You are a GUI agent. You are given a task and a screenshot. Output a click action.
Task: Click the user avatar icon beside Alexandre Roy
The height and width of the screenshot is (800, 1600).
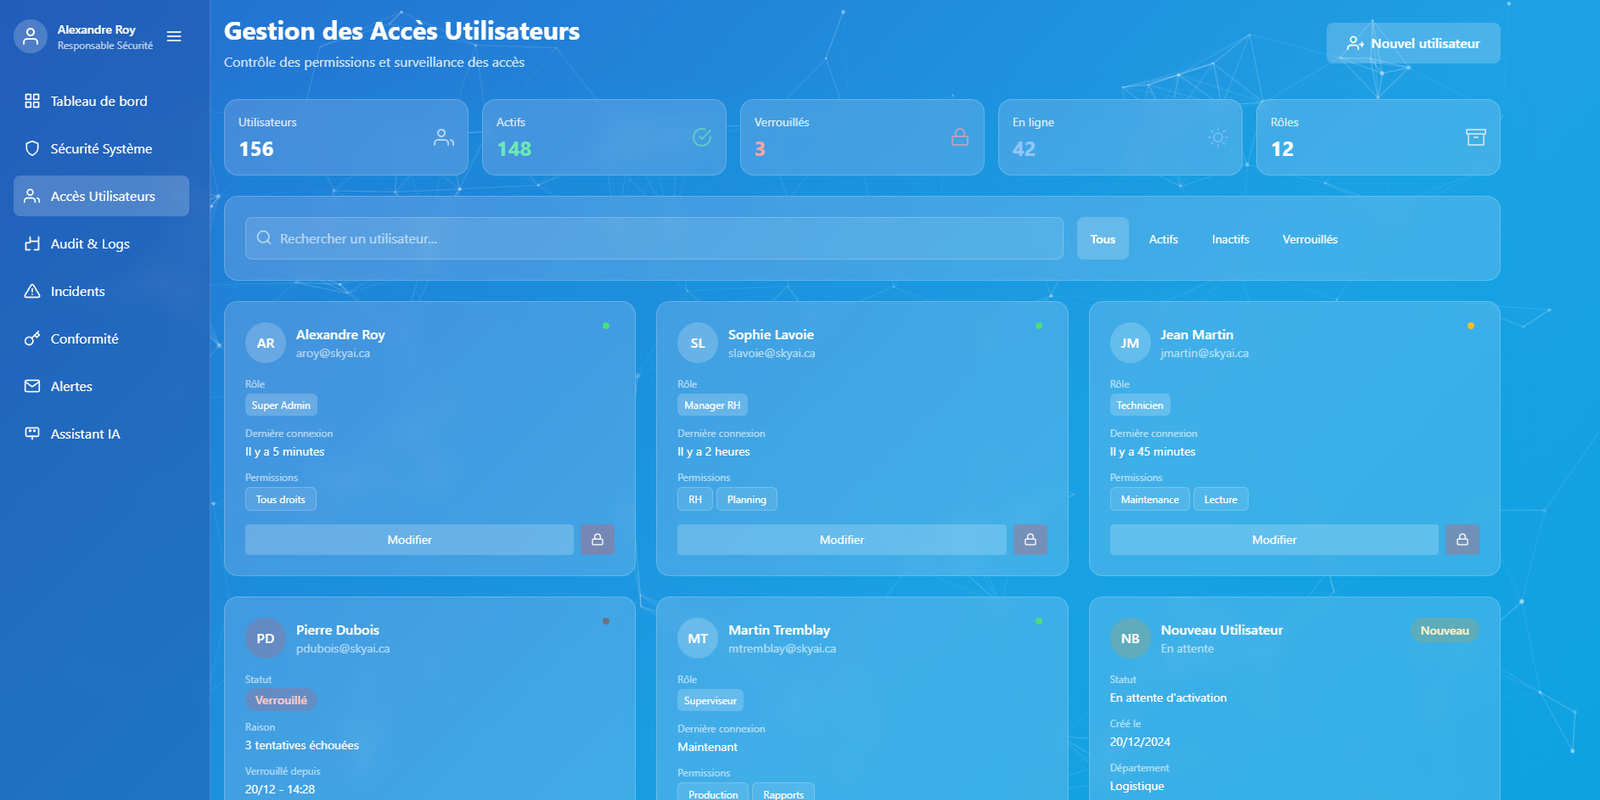[x=31, y=37]
